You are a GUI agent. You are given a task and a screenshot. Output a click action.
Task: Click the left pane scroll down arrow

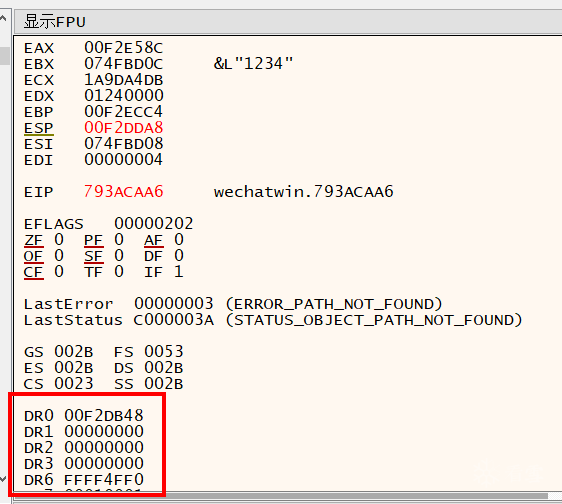(x=4, y=479)
